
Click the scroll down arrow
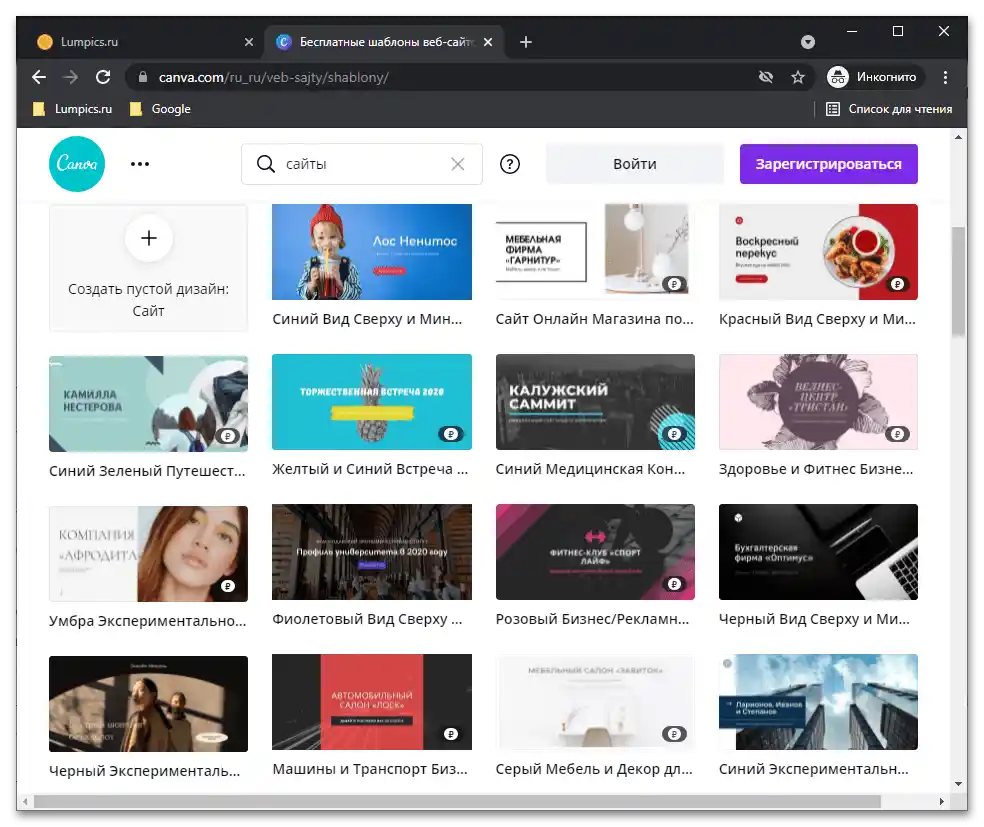tap(958, 784)
